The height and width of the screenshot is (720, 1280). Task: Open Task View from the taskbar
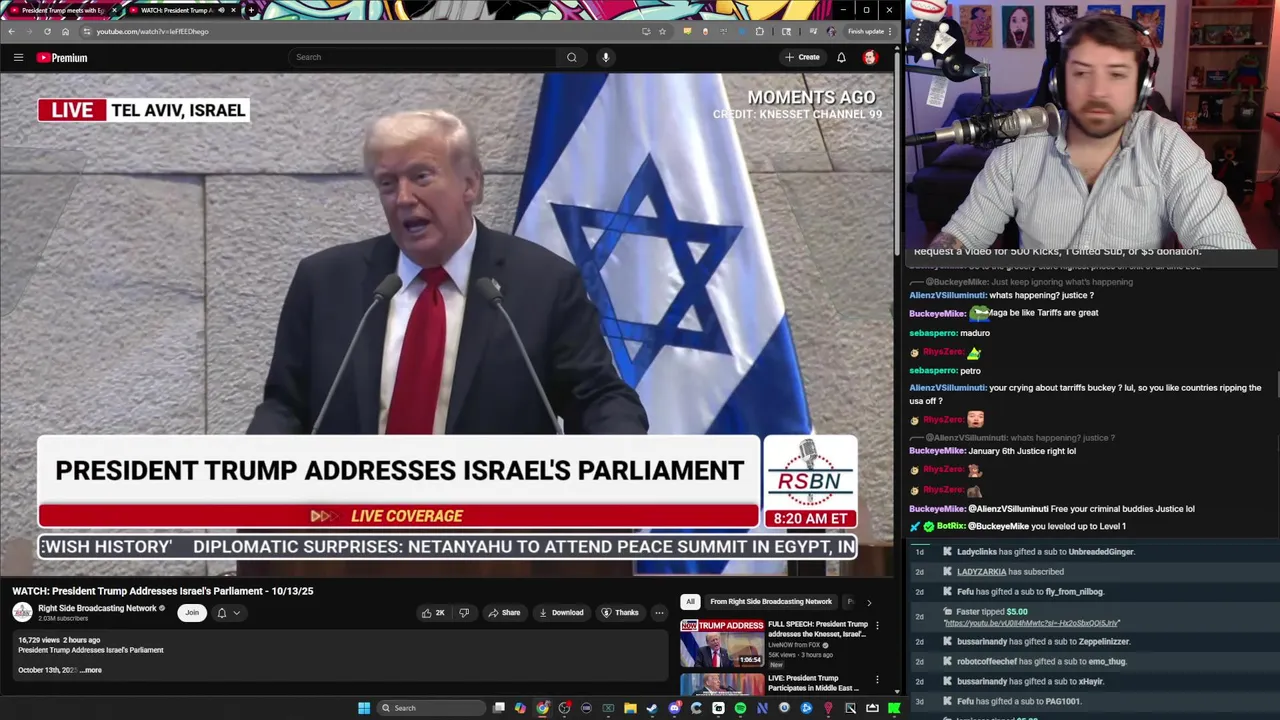(x=498, y=708)
